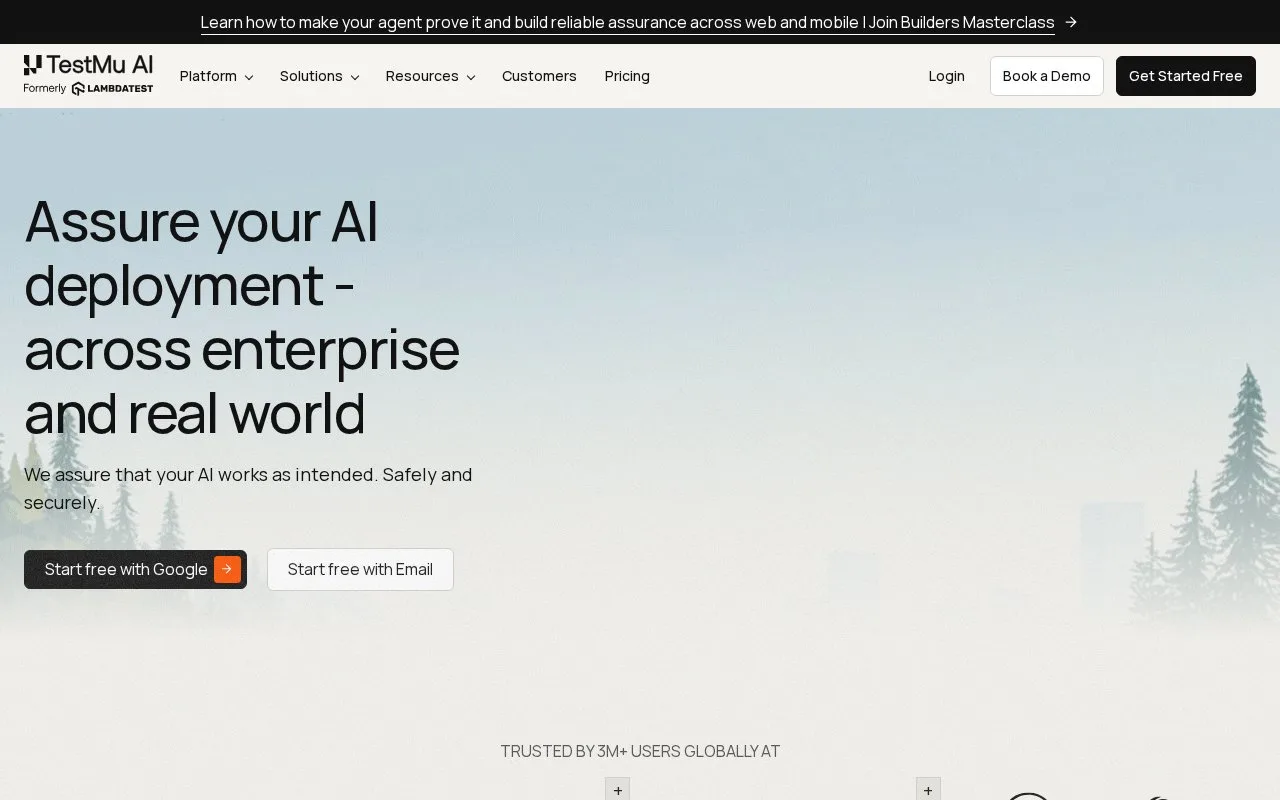Click the TestMu AI logo
The image size is (1280, 800).
[88, 66]
